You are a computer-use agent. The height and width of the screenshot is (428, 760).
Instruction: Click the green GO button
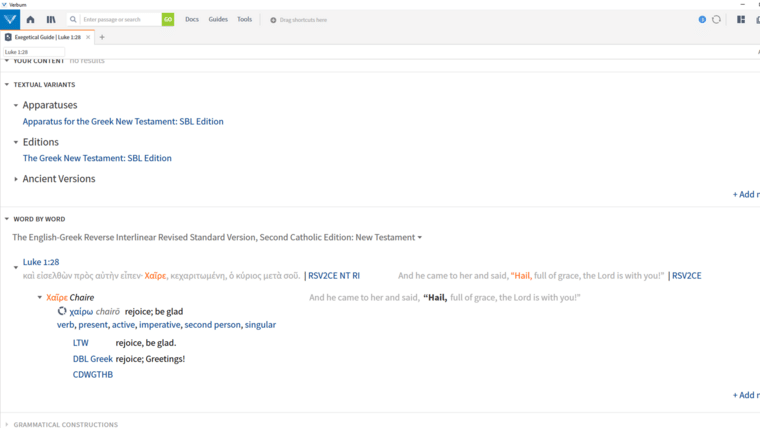tap(168, 20)
